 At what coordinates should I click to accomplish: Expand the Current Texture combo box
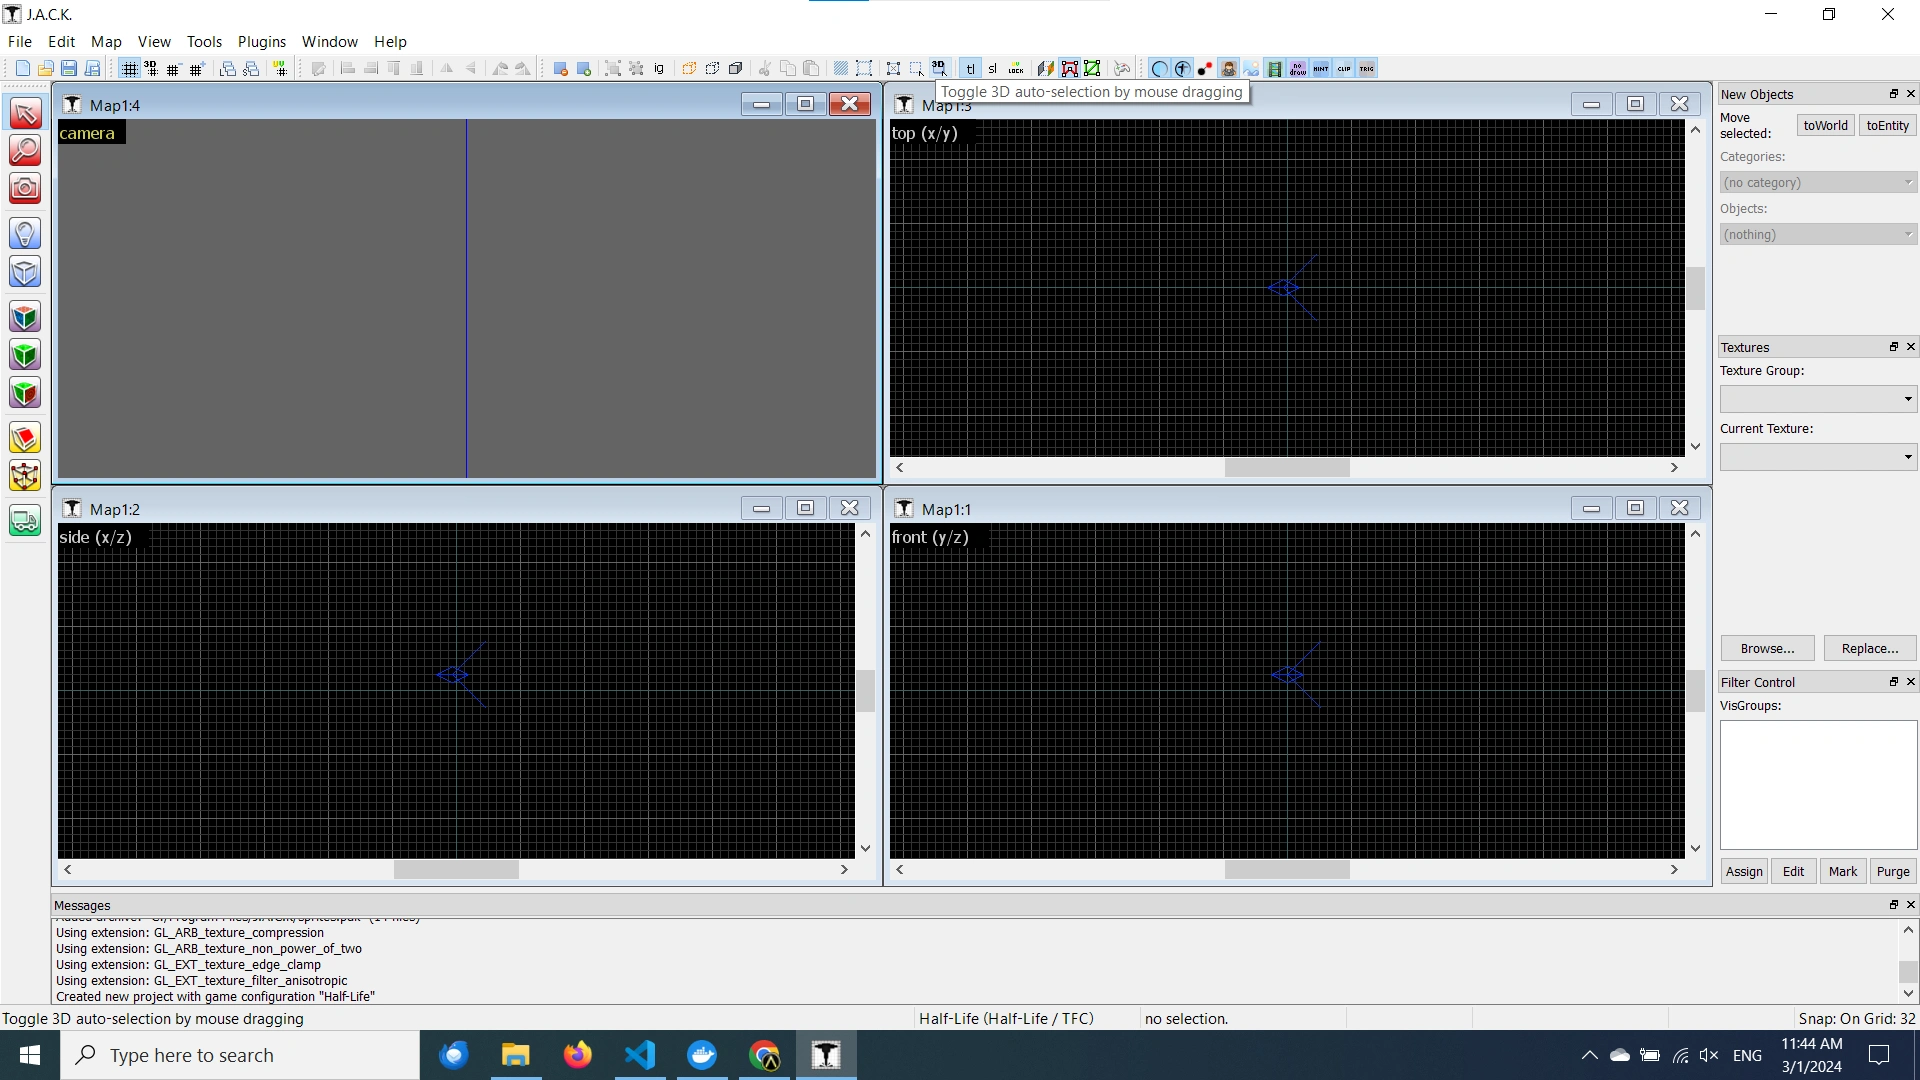point(1818,457)
